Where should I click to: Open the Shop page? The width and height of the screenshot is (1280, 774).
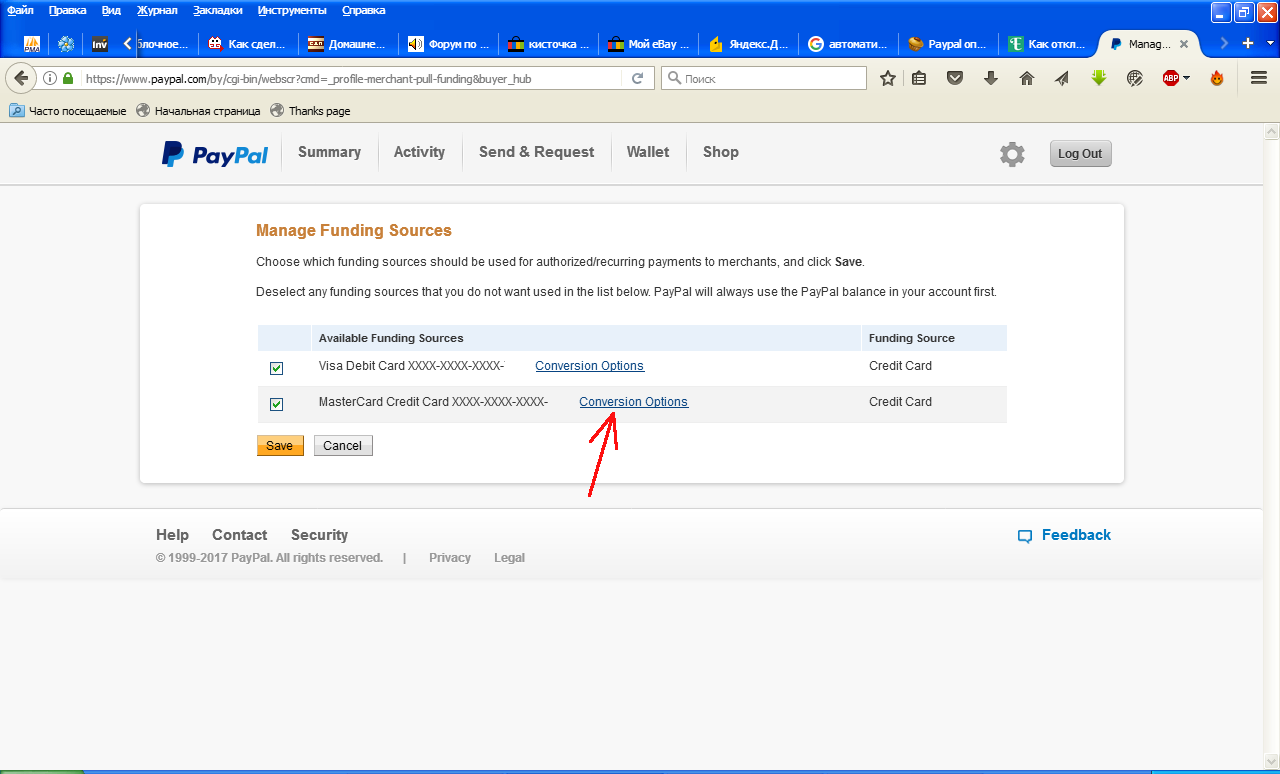click(721, 152)
